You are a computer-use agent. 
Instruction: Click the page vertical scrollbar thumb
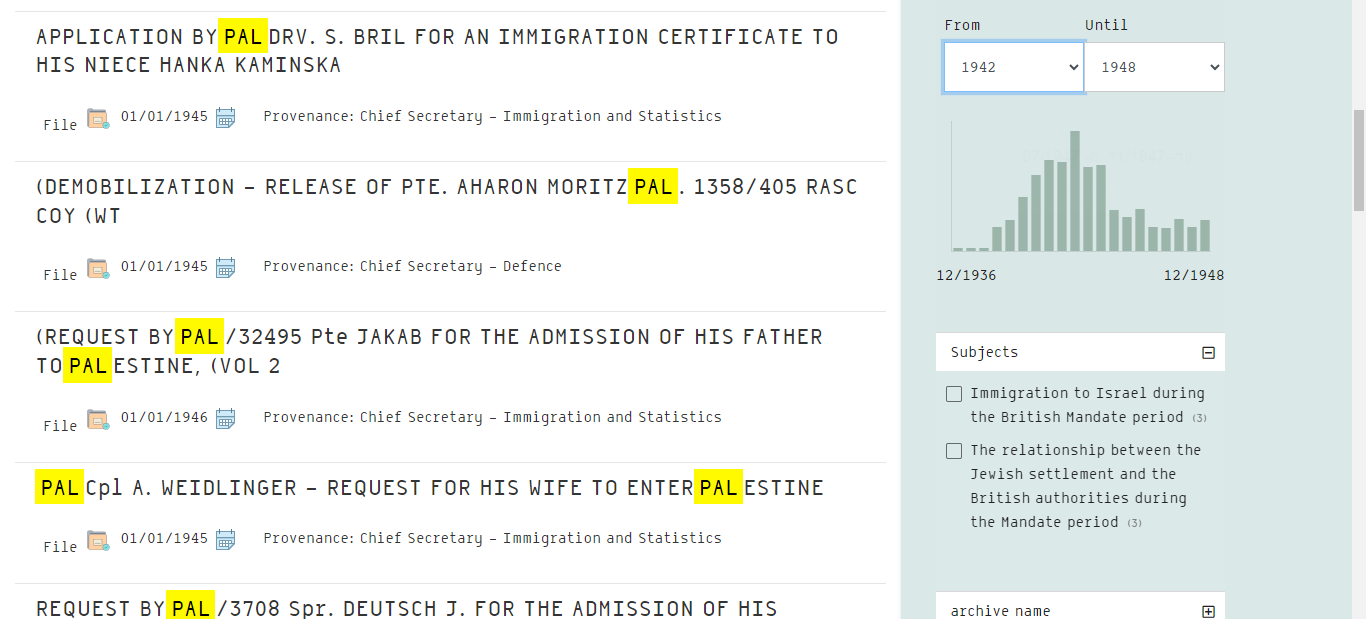[x=1358, y=160]
